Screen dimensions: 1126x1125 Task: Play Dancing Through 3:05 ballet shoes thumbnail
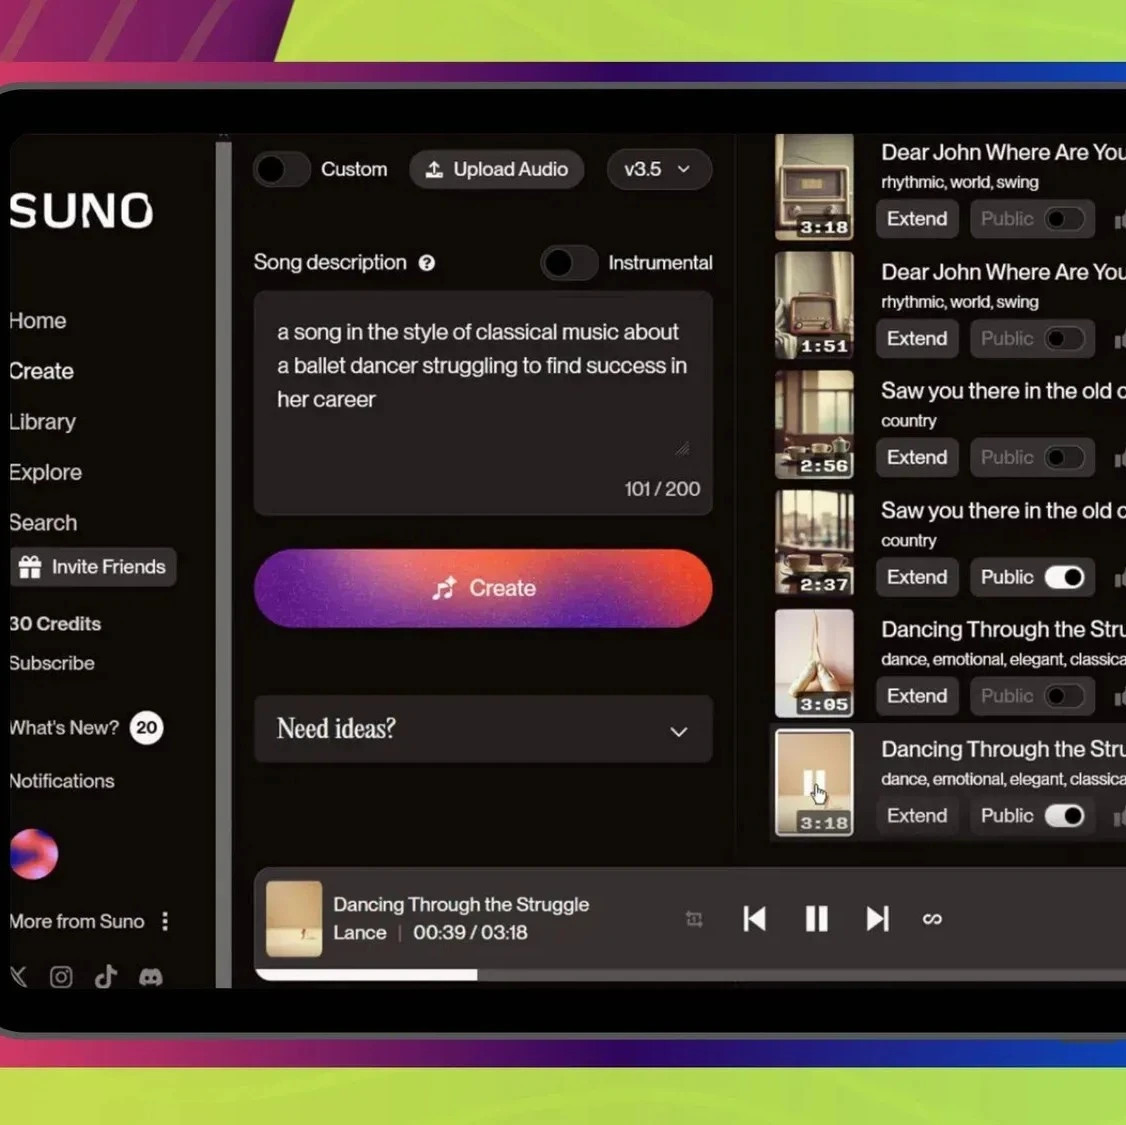click(x=814, y=663)
